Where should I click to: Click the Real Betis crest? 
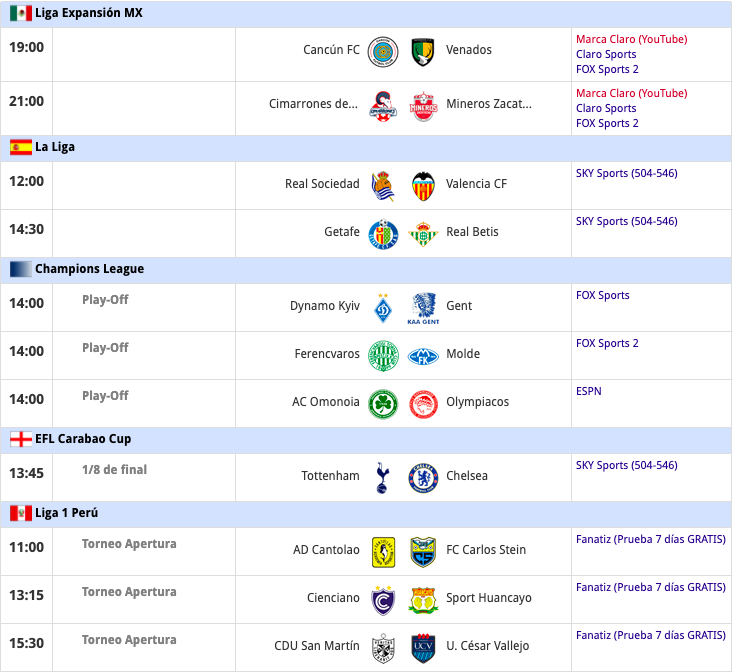point(423,234)
